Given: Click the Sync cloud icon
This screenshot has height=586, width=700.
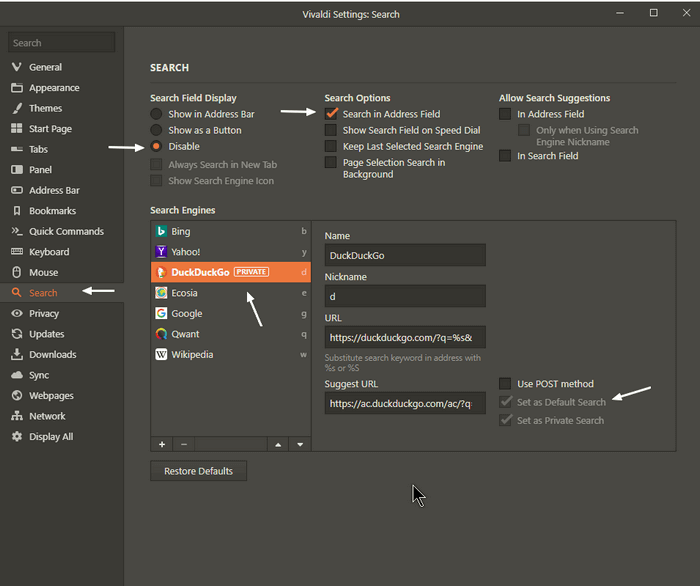Looking at the screenshot, I should (17, 375).
